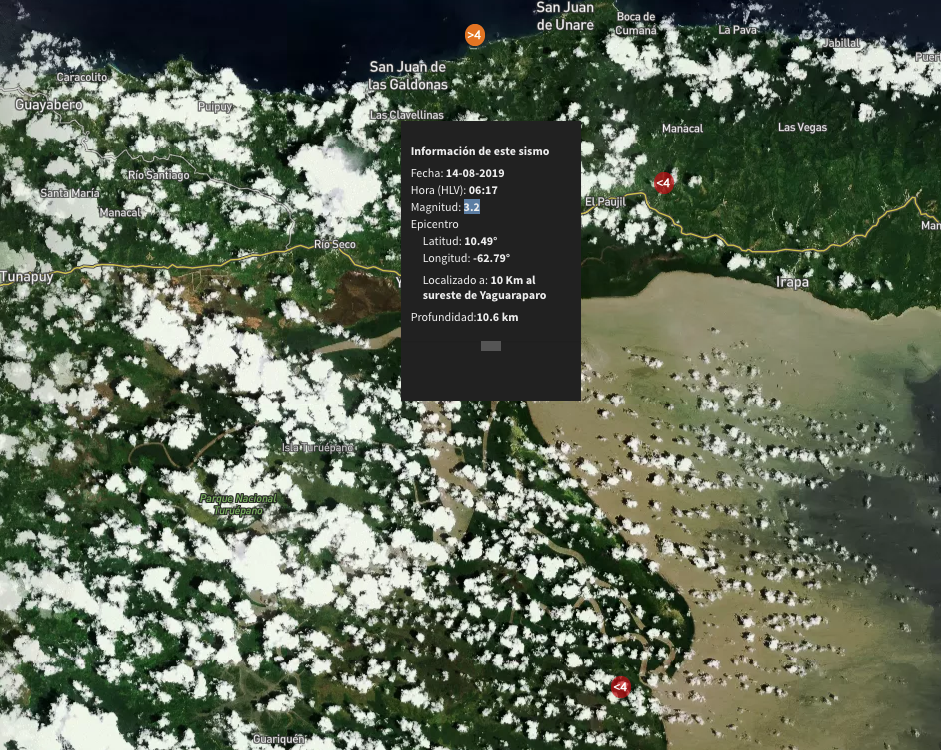Select the red "<4" marker near El Paujil
The height and width of the screenshot is (750, 941).
coord(663,183)
